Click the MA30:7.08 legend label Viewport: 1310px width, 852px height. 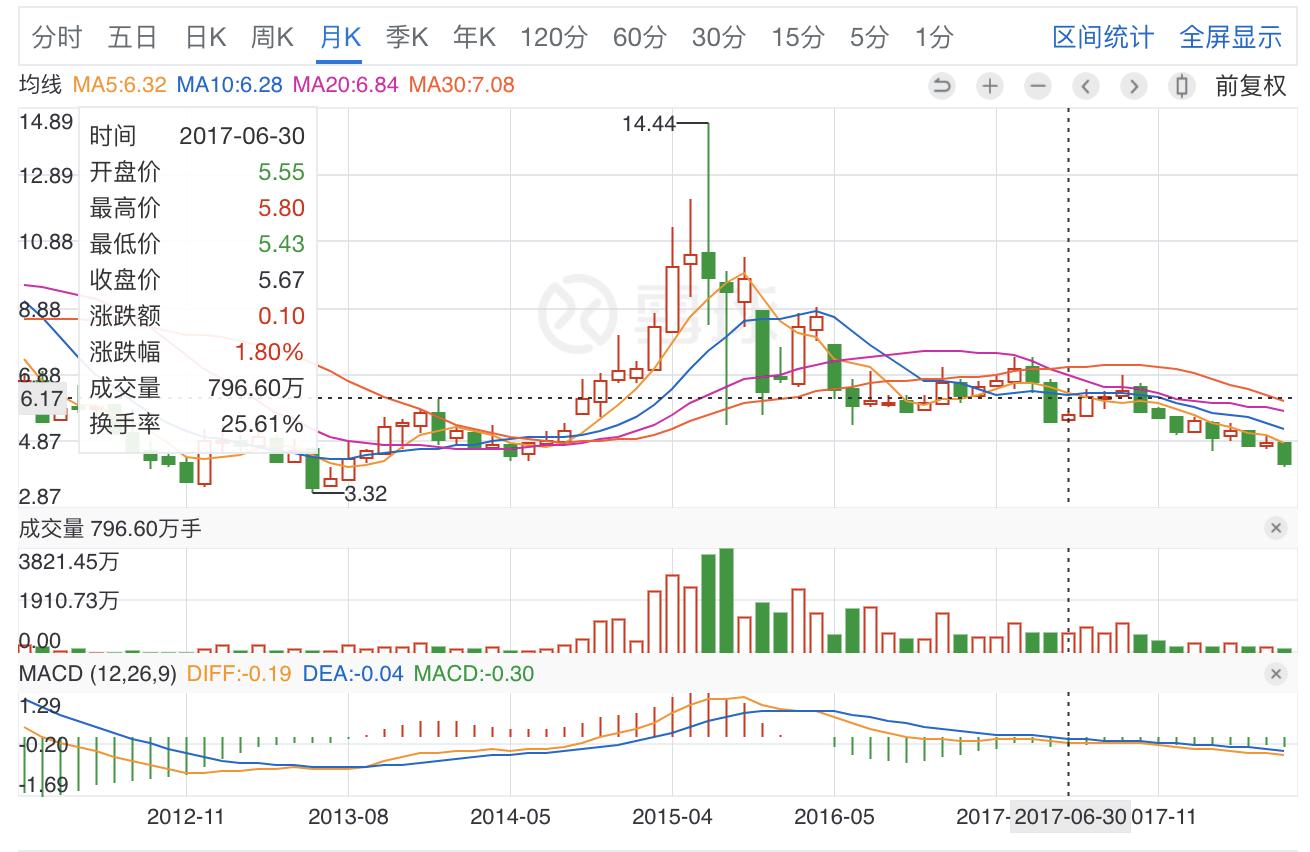point(462,85)
